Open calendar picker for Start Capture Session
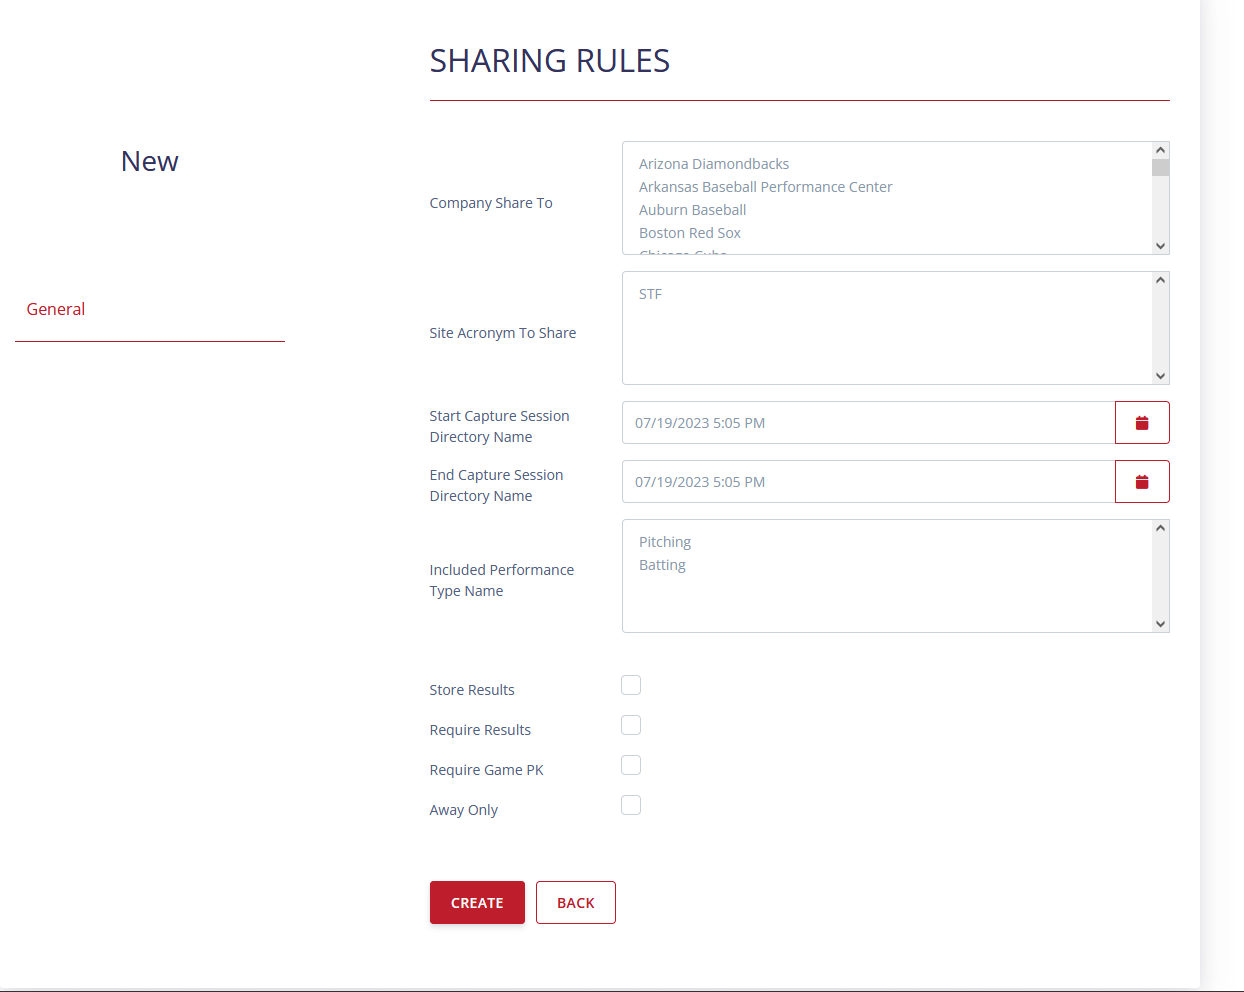Viewport: 1244px width, 992px height. click(x=1141, y=423)
